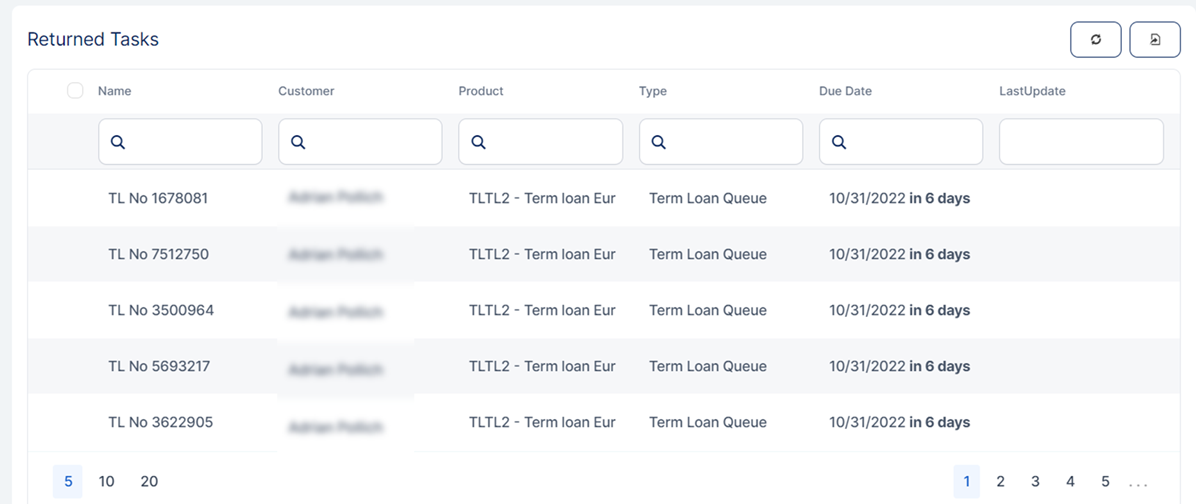Viewport: 1196px width, 504px height.
Task: Select page size of 5 rows
Action: point(68,481)
